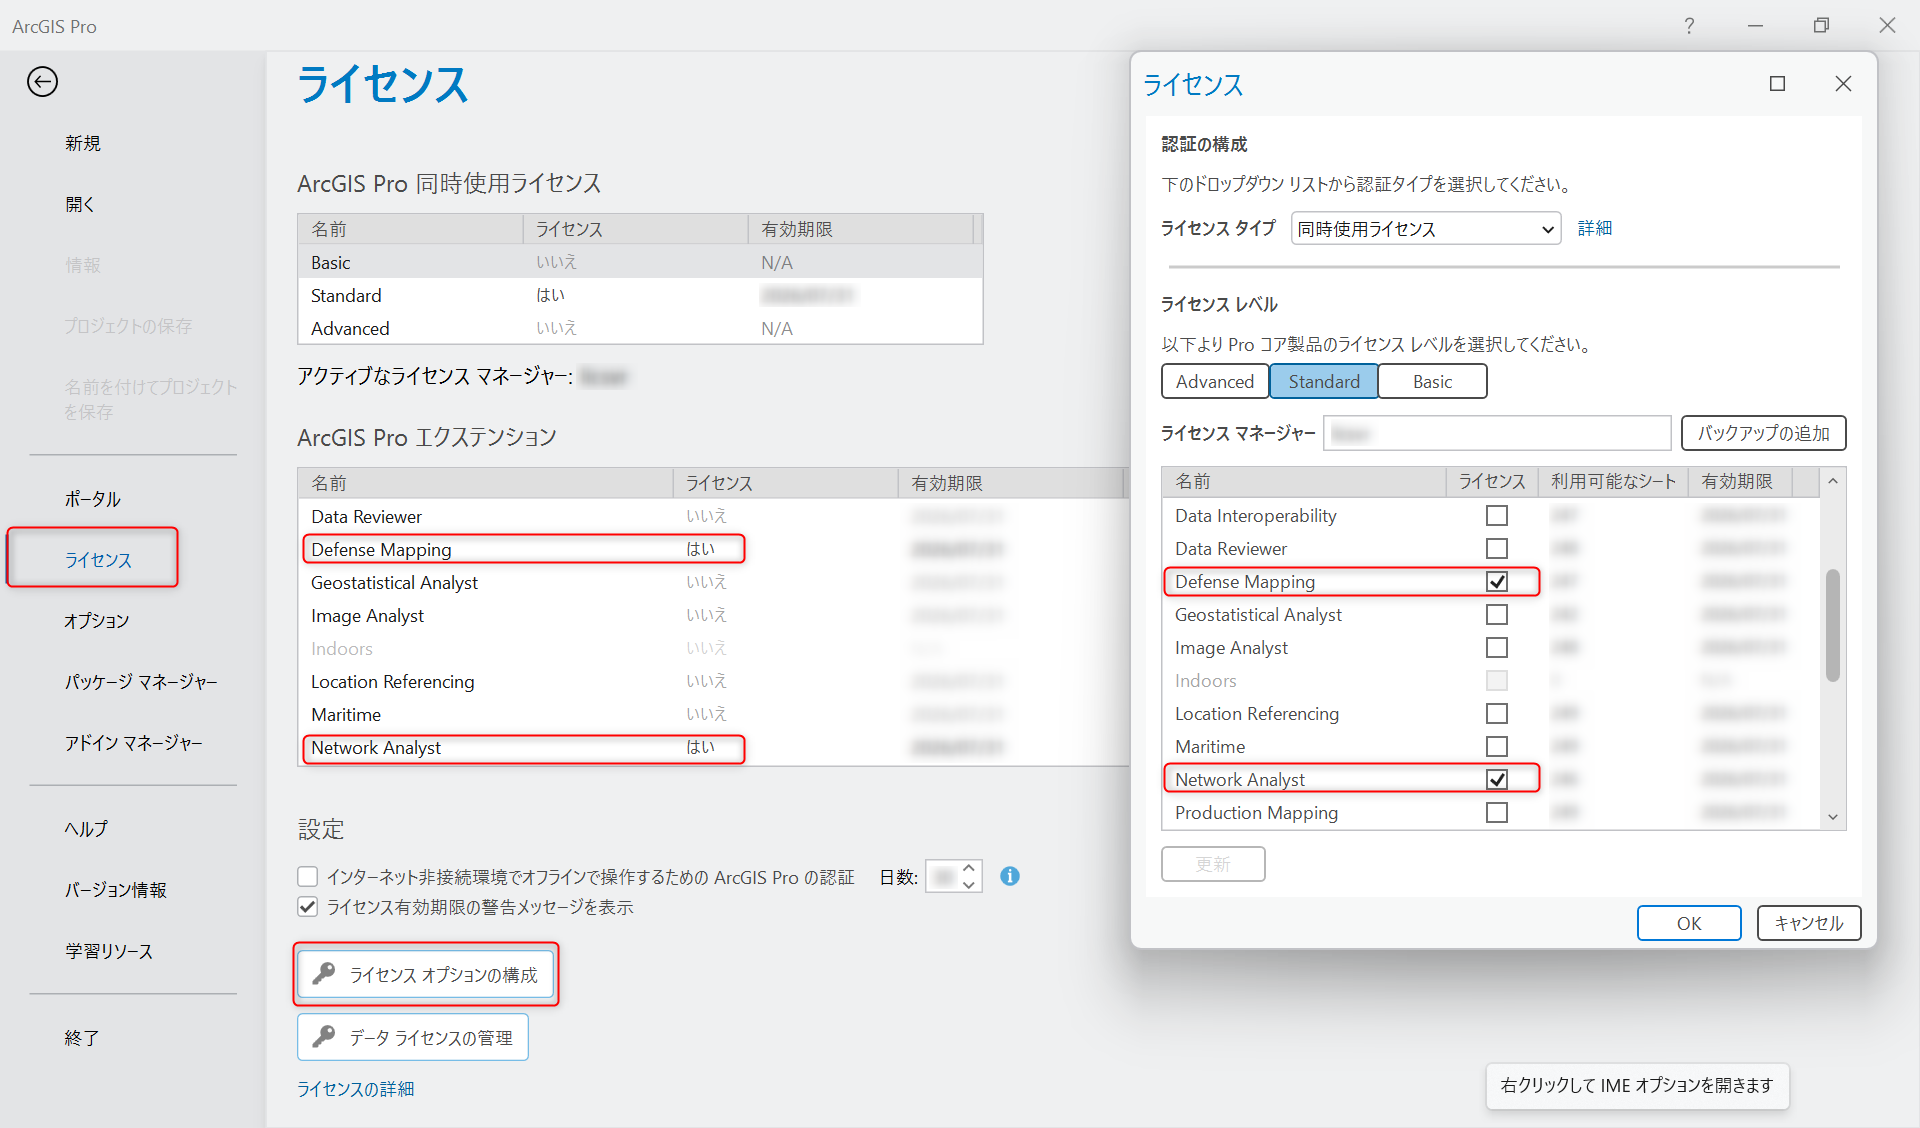Image resolution: width=1920 pixels, height=1128 pixels.
Task: Click the ライセンス マネージャー input field
Action: tap(1496, 433)
